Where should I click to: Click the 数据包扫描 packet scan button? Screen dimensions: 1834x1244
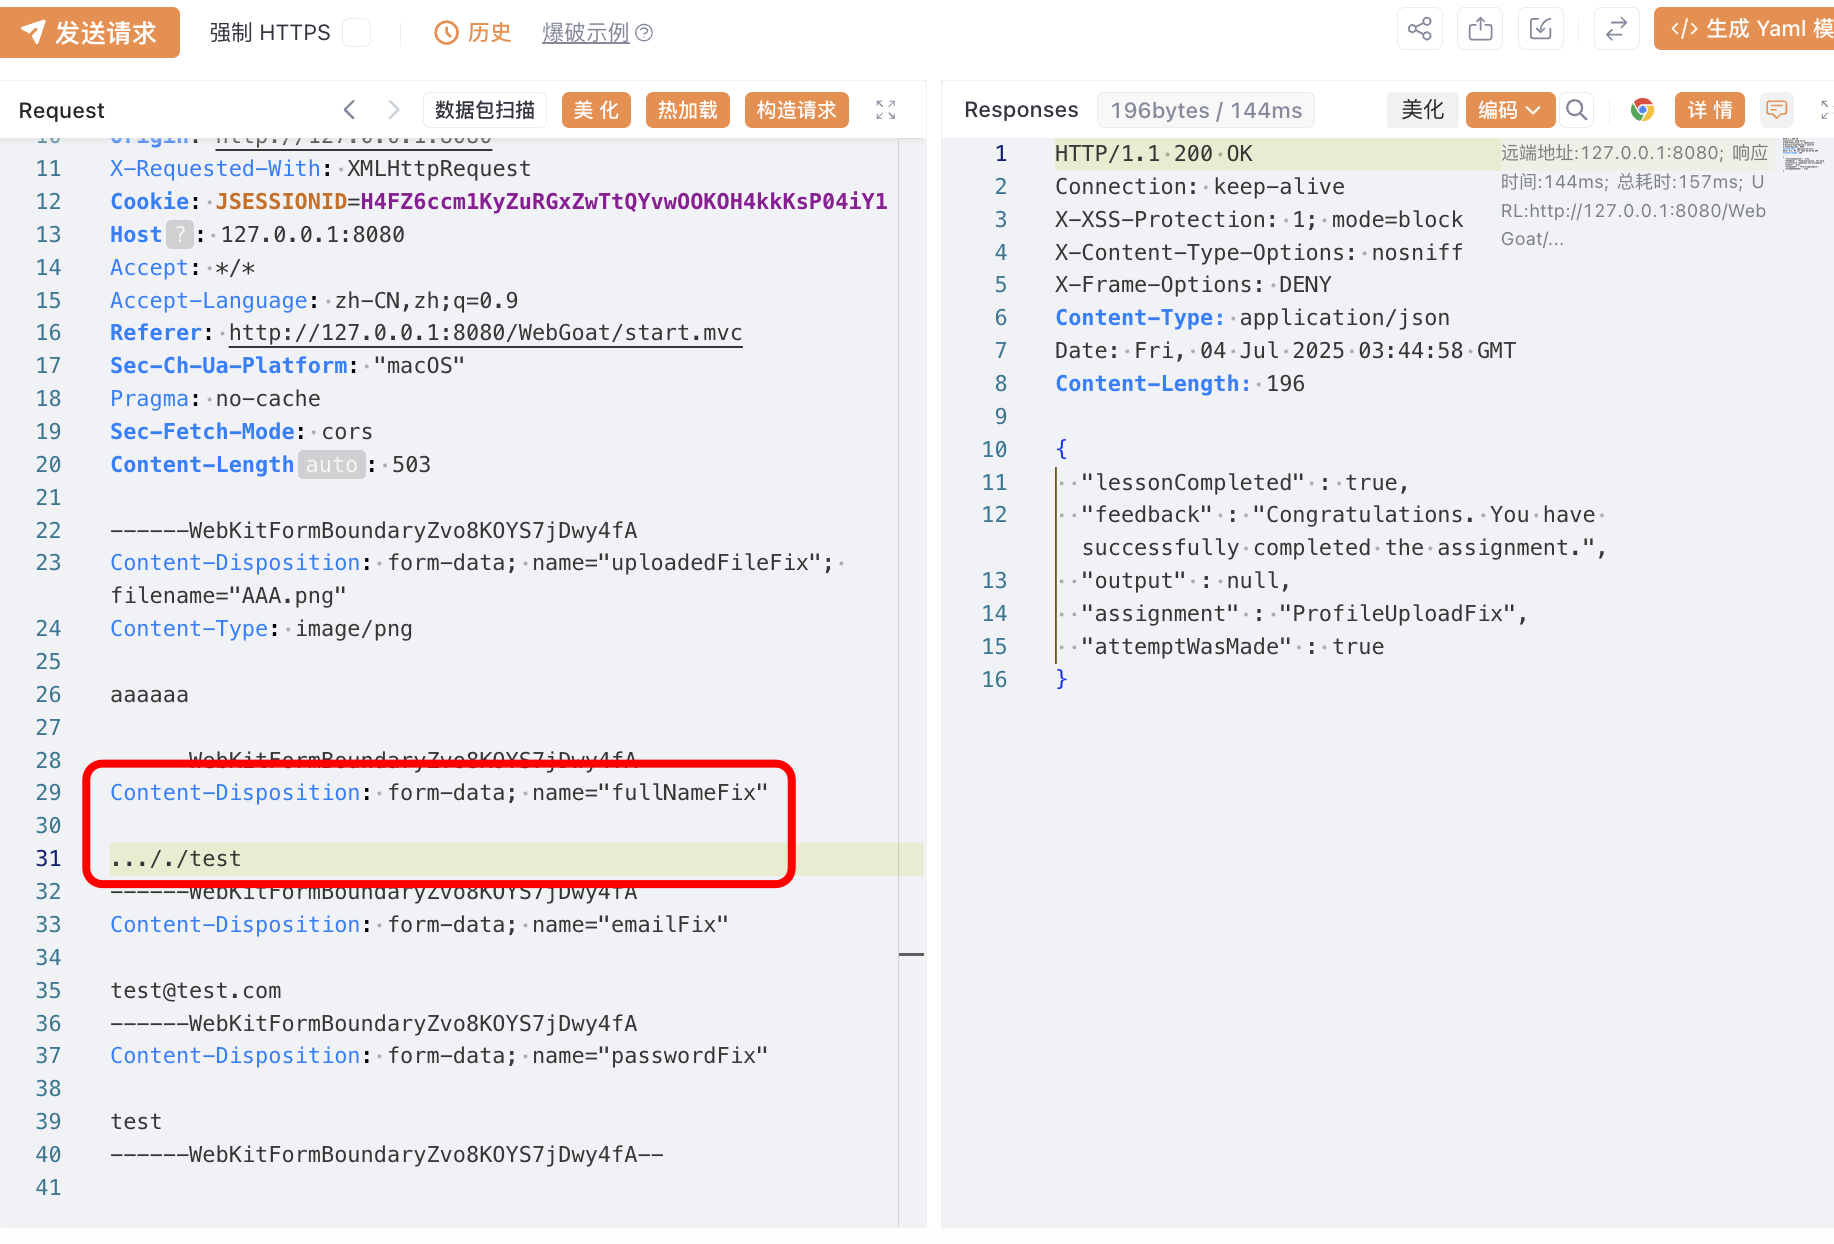(485, 110)
